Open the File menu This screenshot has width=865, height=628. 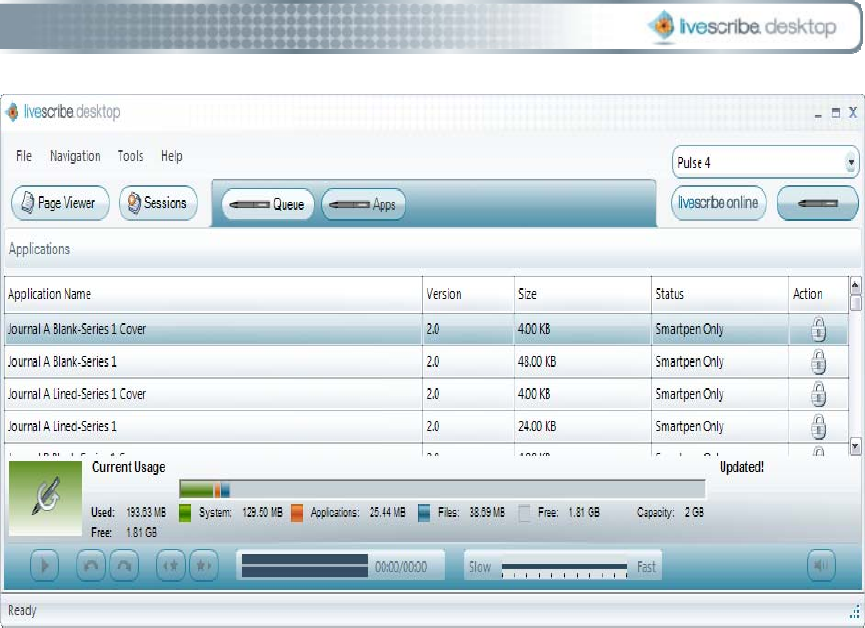pyautogui.click(x=24, y=156)
